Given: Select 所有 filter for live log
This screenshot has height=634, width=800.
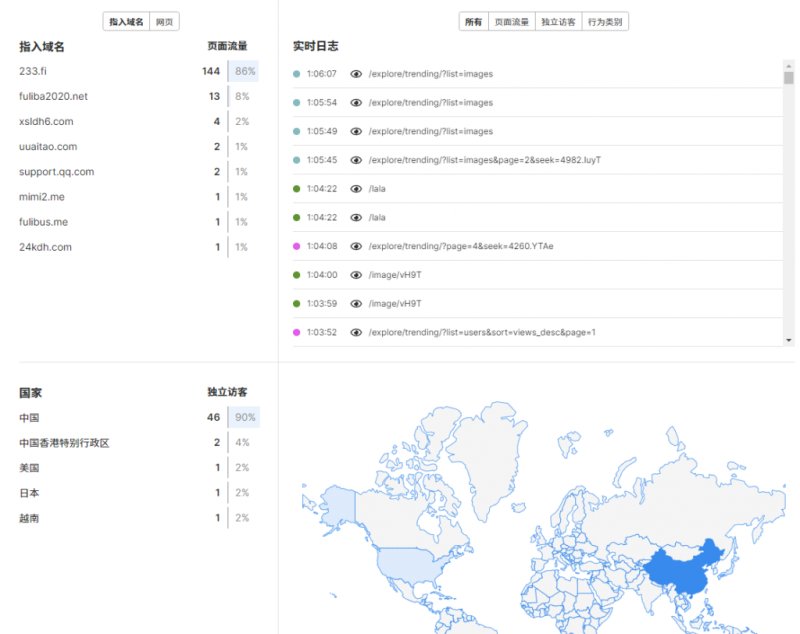Looking at the screenshot, I should [x=473, y=22].
